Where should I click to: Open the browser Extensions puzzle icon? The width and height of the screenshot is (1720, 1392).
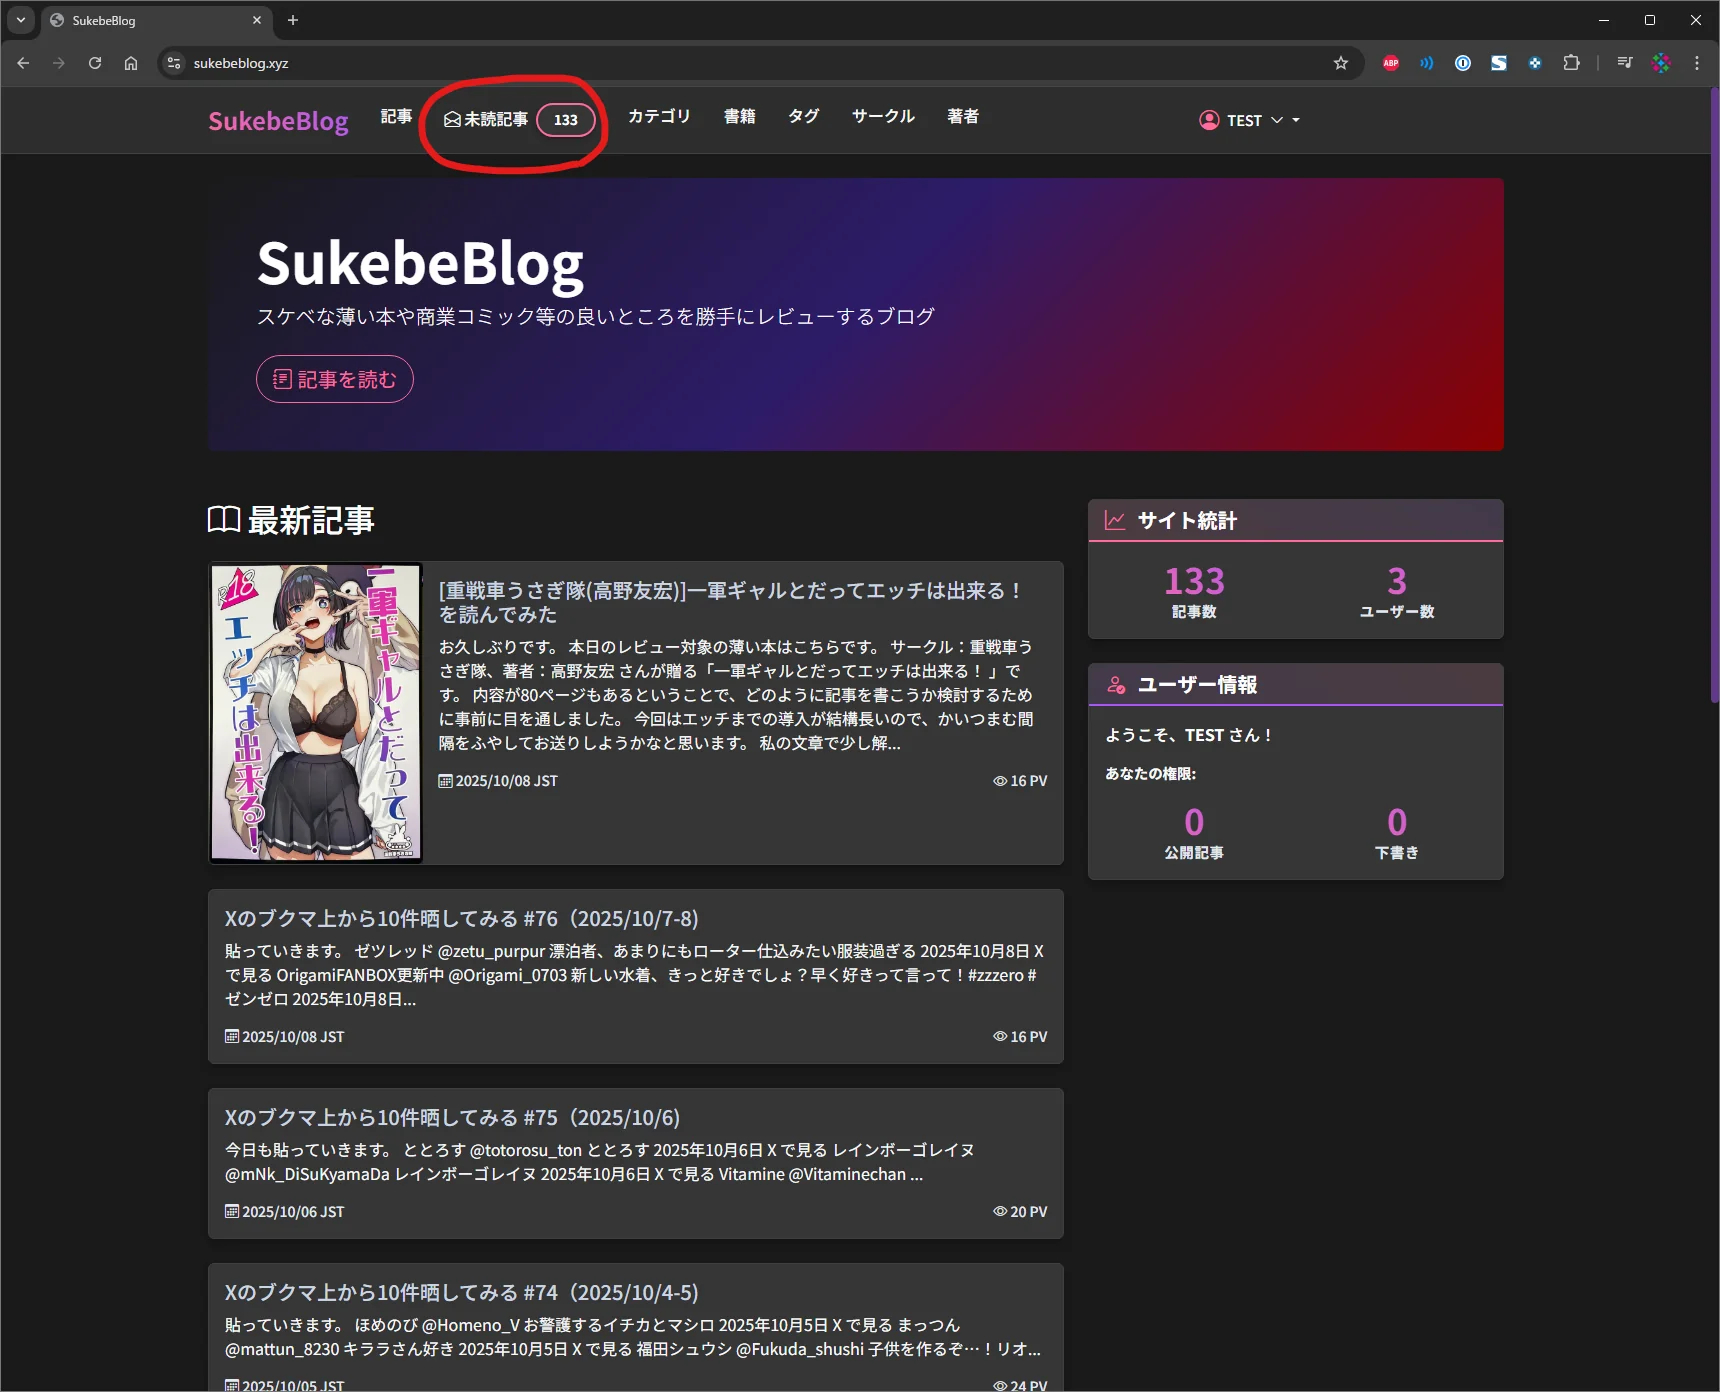coord(1571,63)
